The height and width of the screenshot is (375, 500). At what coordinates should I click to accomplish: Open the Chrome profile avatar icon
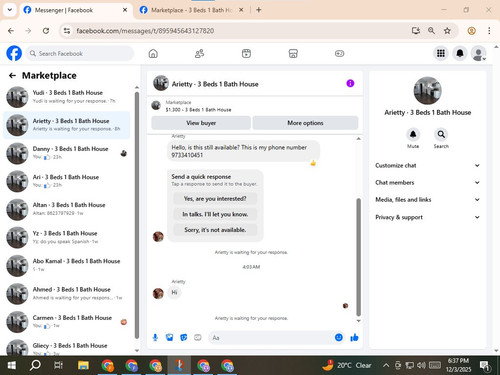[471, 31]
